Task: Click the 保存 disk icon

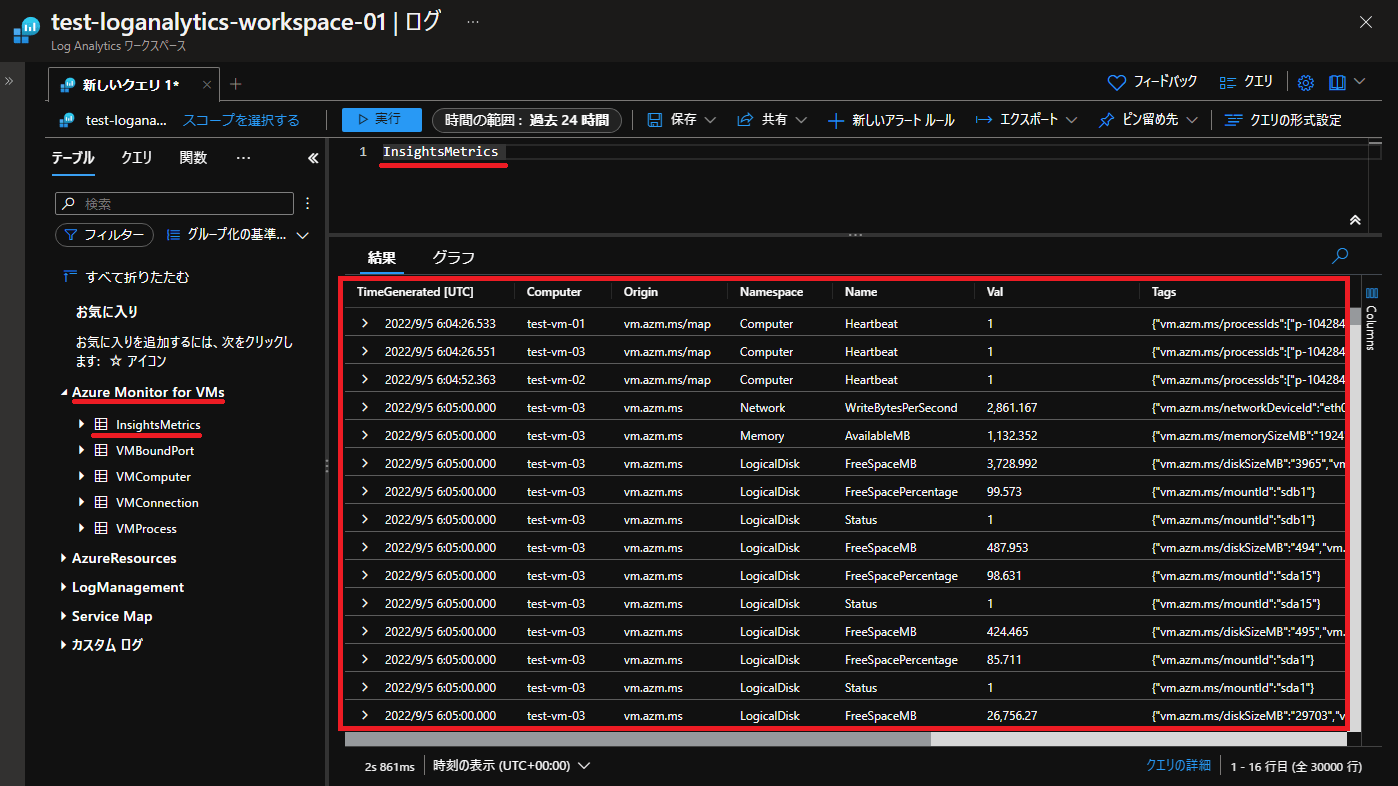Action: coord(655,120)
